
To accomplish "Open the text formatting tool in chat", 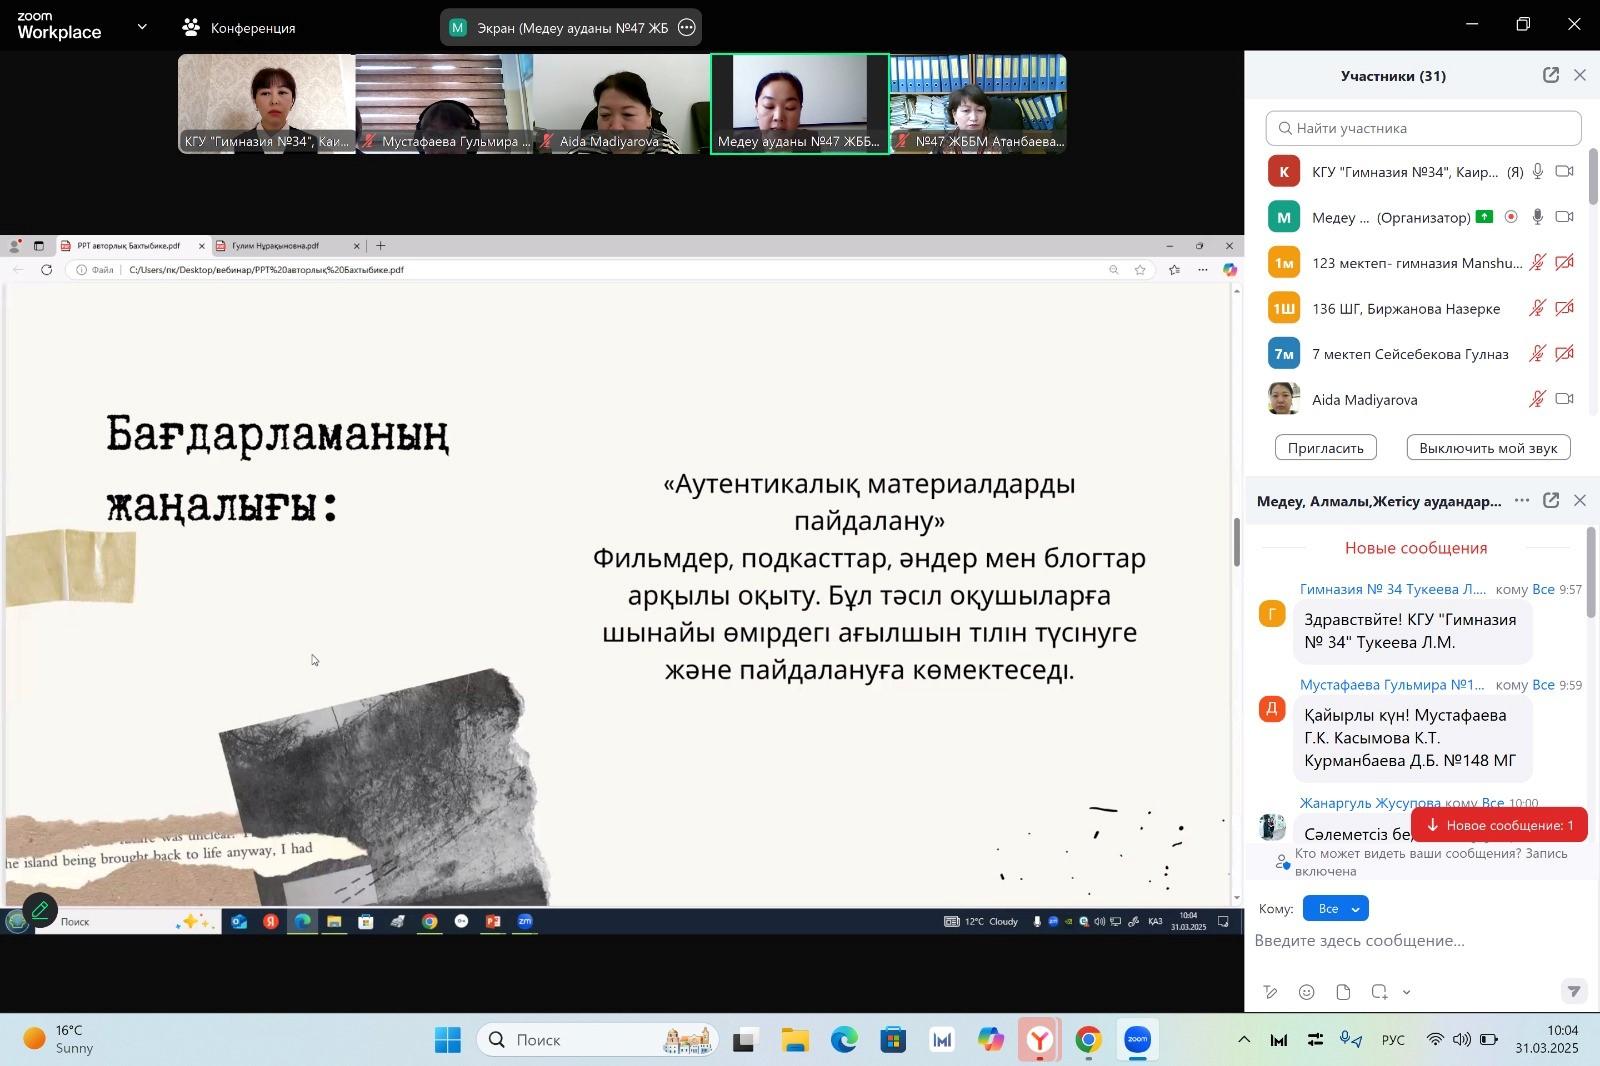I will (x=1270, y=992).
